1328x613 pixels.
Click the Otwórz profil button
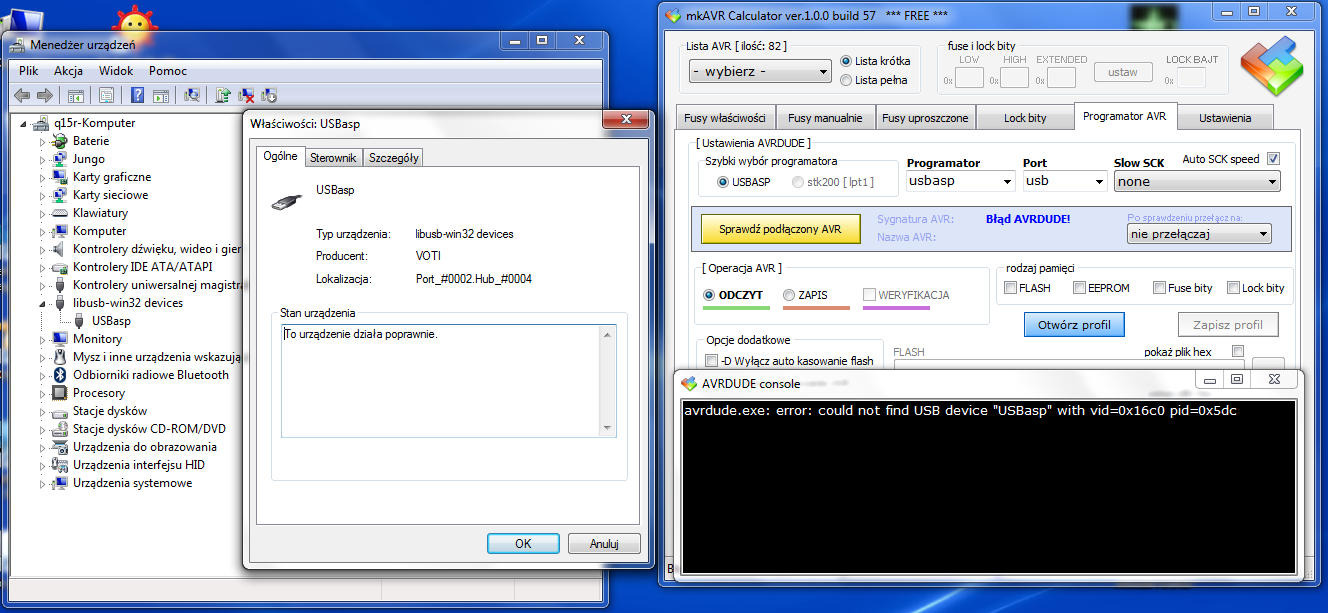click(x=1073, y=324)
